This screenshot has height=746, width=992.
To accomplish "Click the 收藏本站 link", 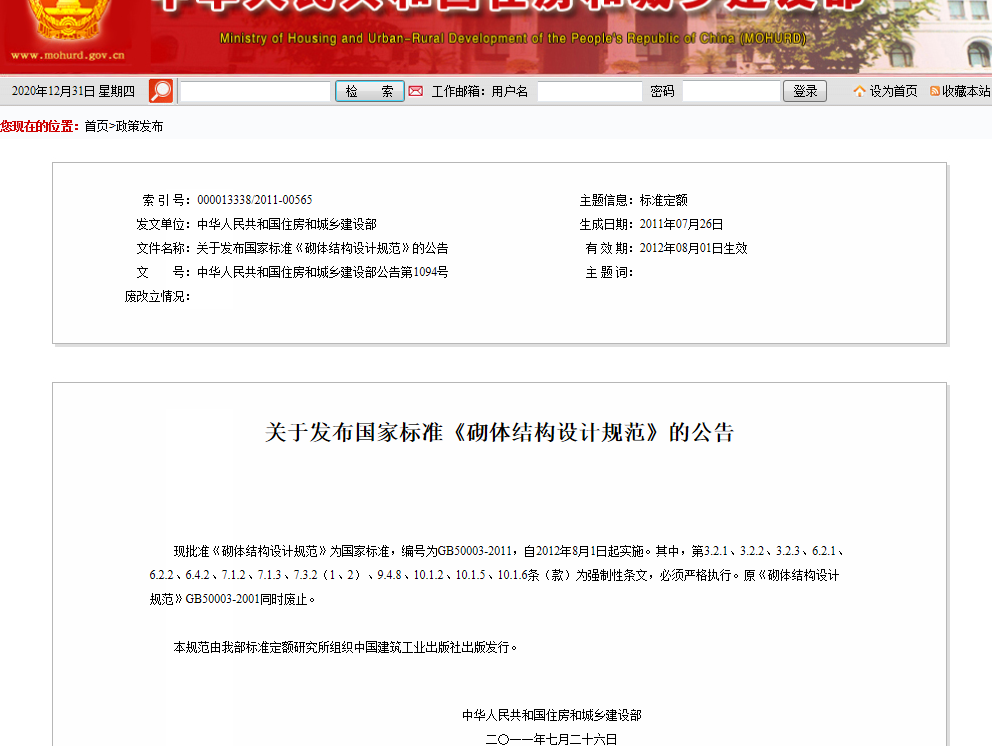I will (966, 91).
